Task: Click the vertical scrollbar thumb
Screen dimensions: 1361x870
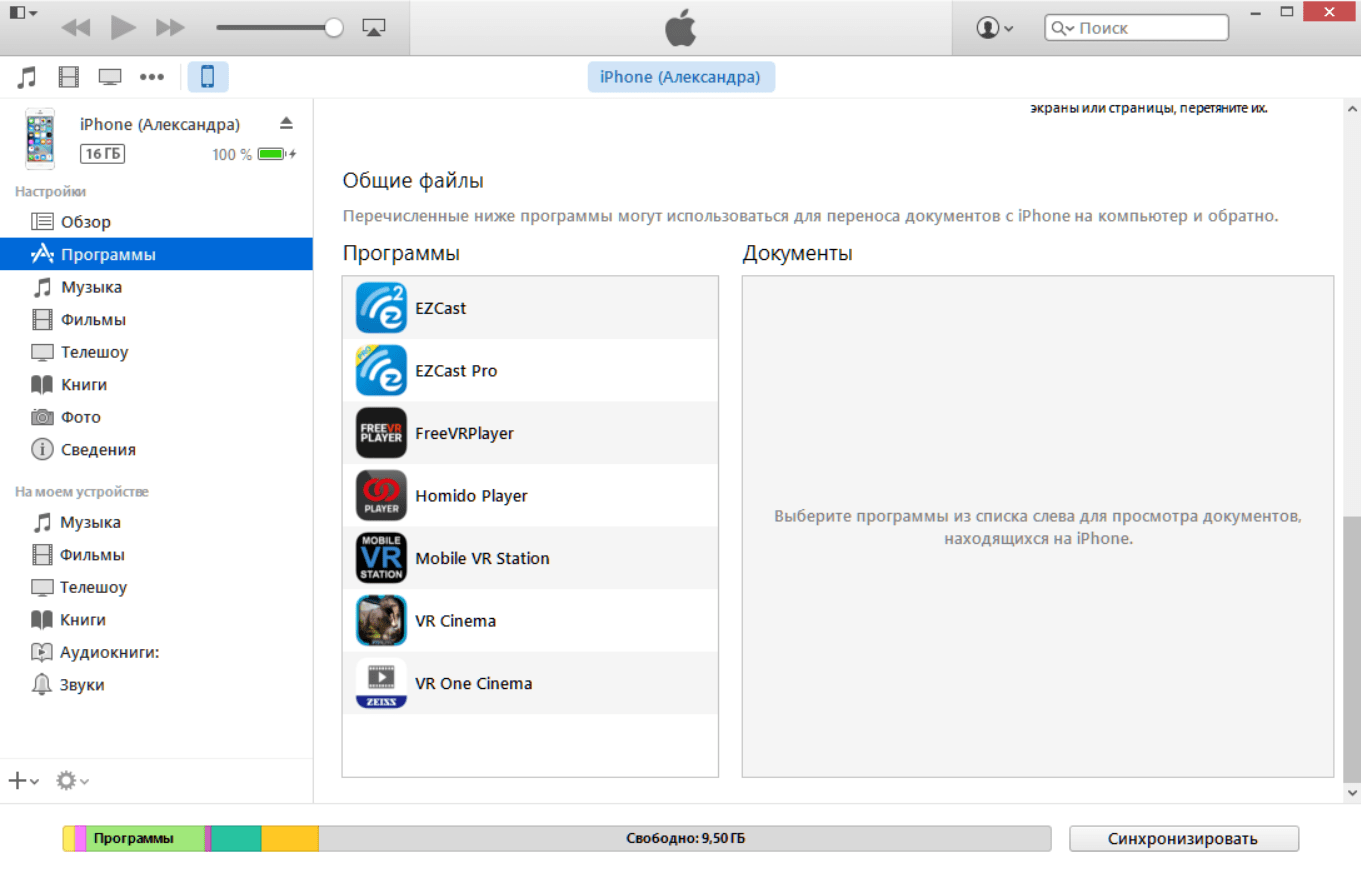Action: coord(1352,648)
